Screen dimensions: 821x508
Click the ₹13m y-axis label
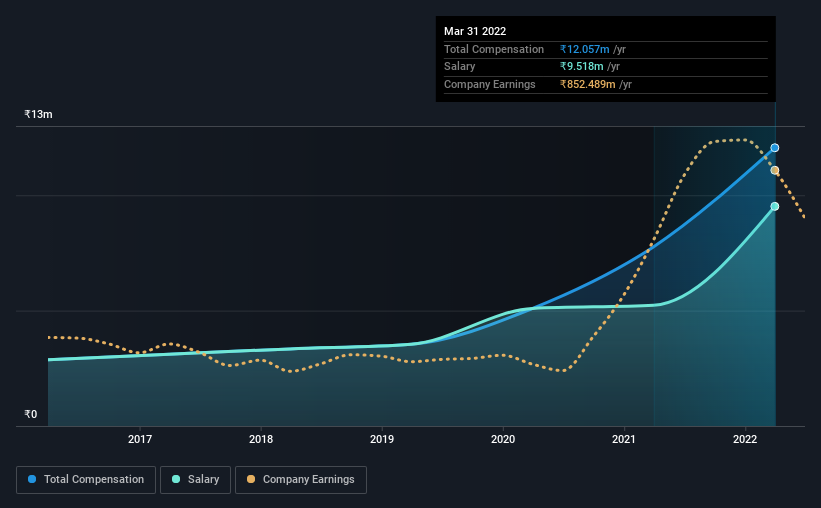[38, 114]
